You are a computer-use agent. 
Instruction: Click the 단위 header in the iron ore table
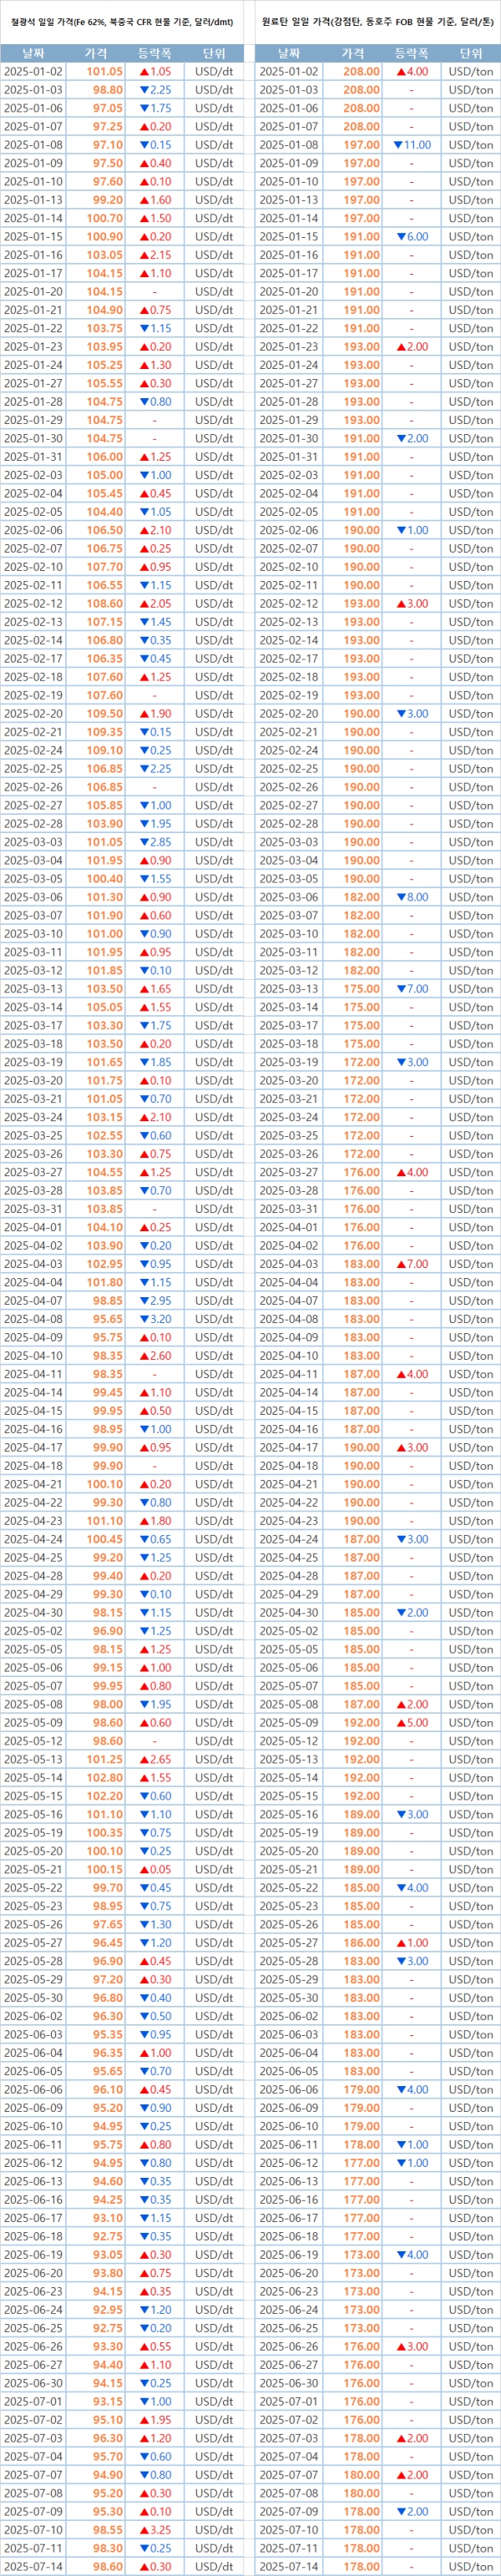pyautogui.click(x=213, y=53)
